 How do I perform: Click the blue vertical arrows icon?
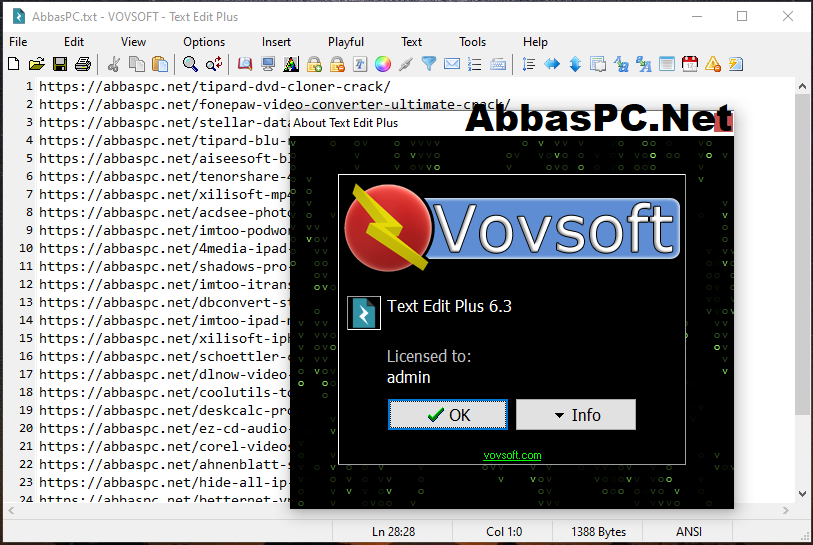[575, 64]
